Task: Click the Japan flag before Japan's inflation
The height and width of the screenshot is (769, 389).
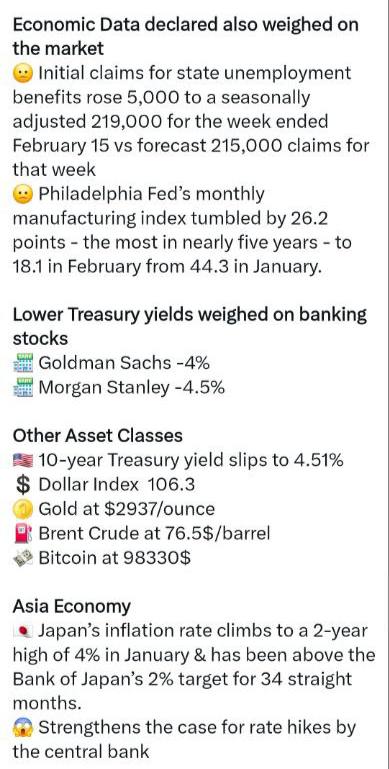Action: (x=23, y=631)
